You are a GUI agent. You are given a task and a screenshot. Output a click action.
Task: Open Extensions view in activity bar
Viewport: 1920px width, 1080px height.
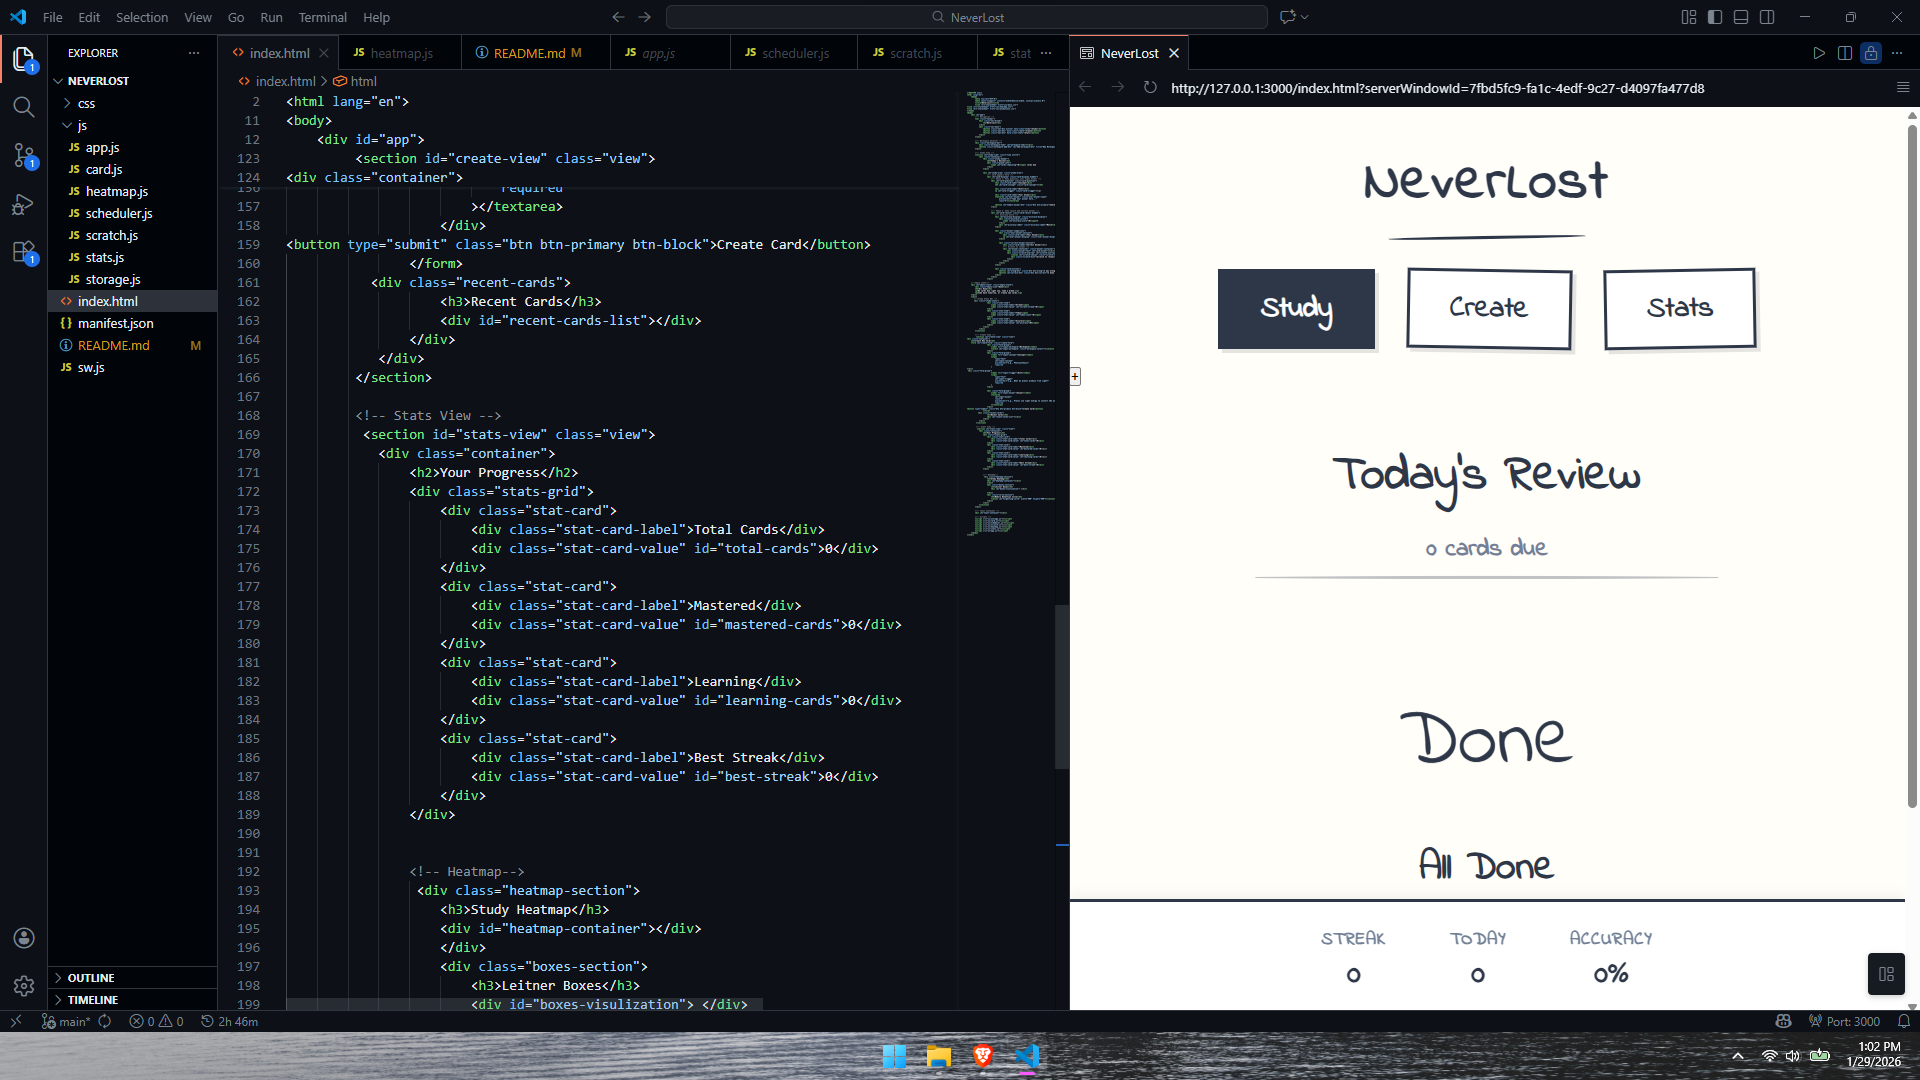coord(23,252)
